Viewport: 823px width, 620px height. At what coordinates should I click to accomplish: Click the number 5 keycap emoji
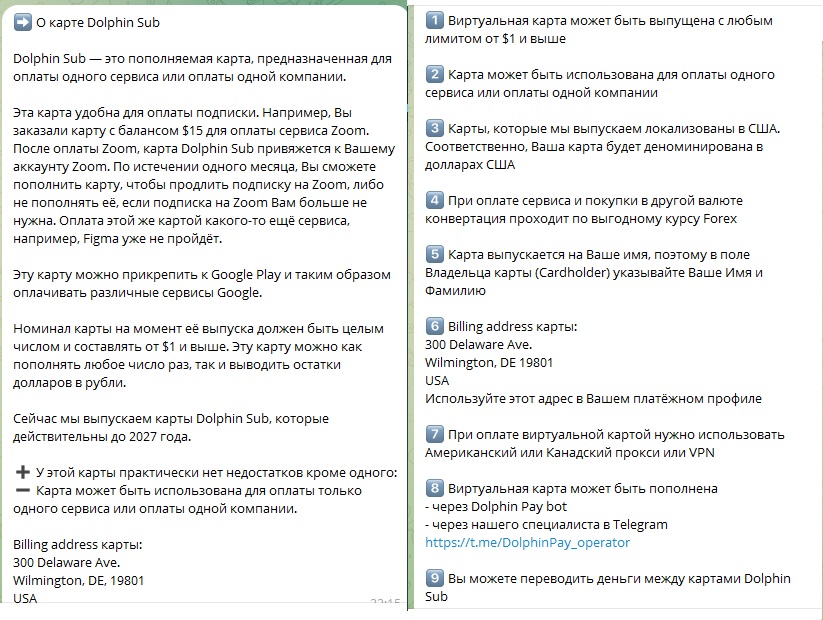[x=434, y=254]
